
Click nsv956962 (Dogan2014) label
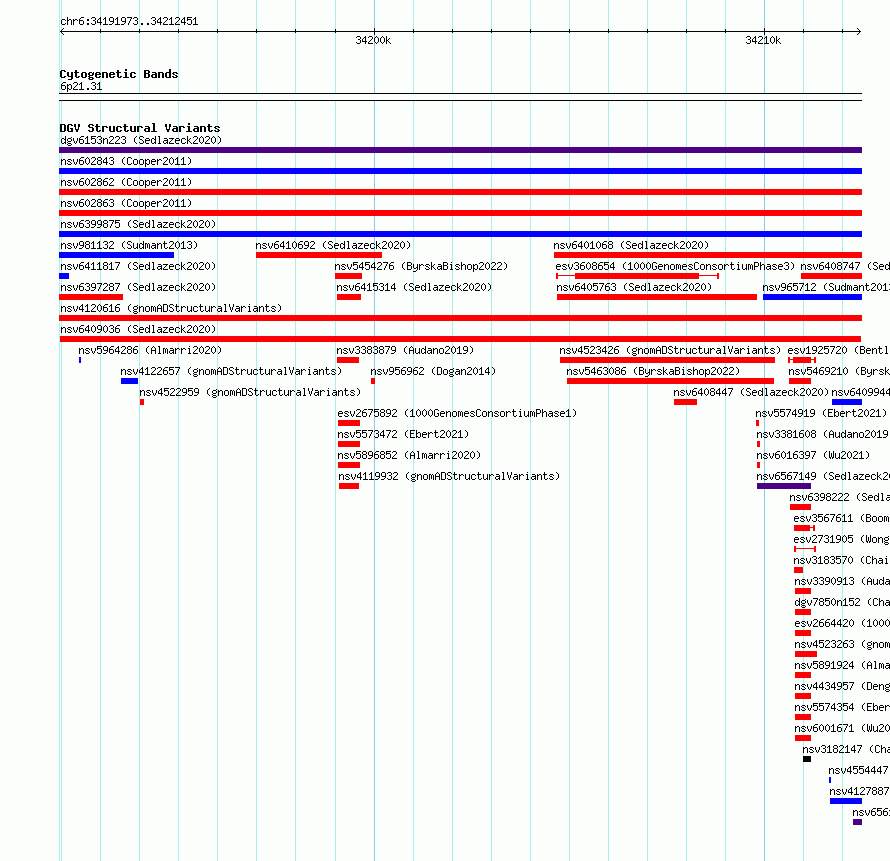tap(433, 371)
